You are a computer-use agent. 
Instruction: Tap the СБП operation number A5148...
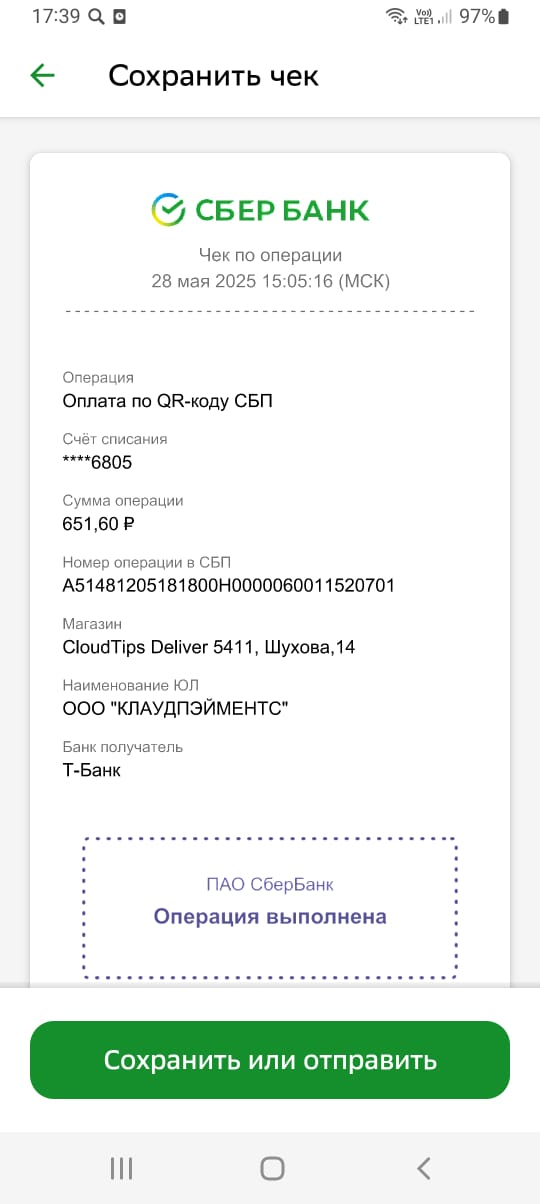click(x=228, y=585)
